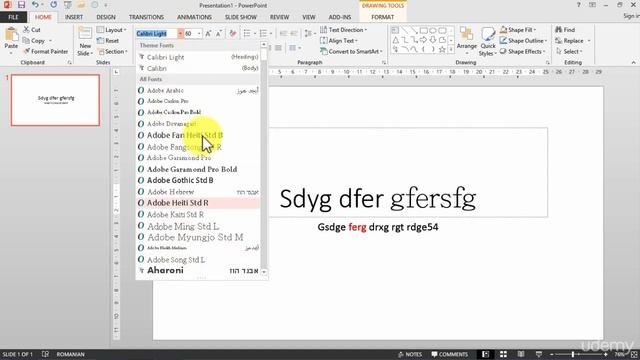The height and width of the screenshot is (360, 640).
Task: Insert a New Slide
Action: coord(85,42)
